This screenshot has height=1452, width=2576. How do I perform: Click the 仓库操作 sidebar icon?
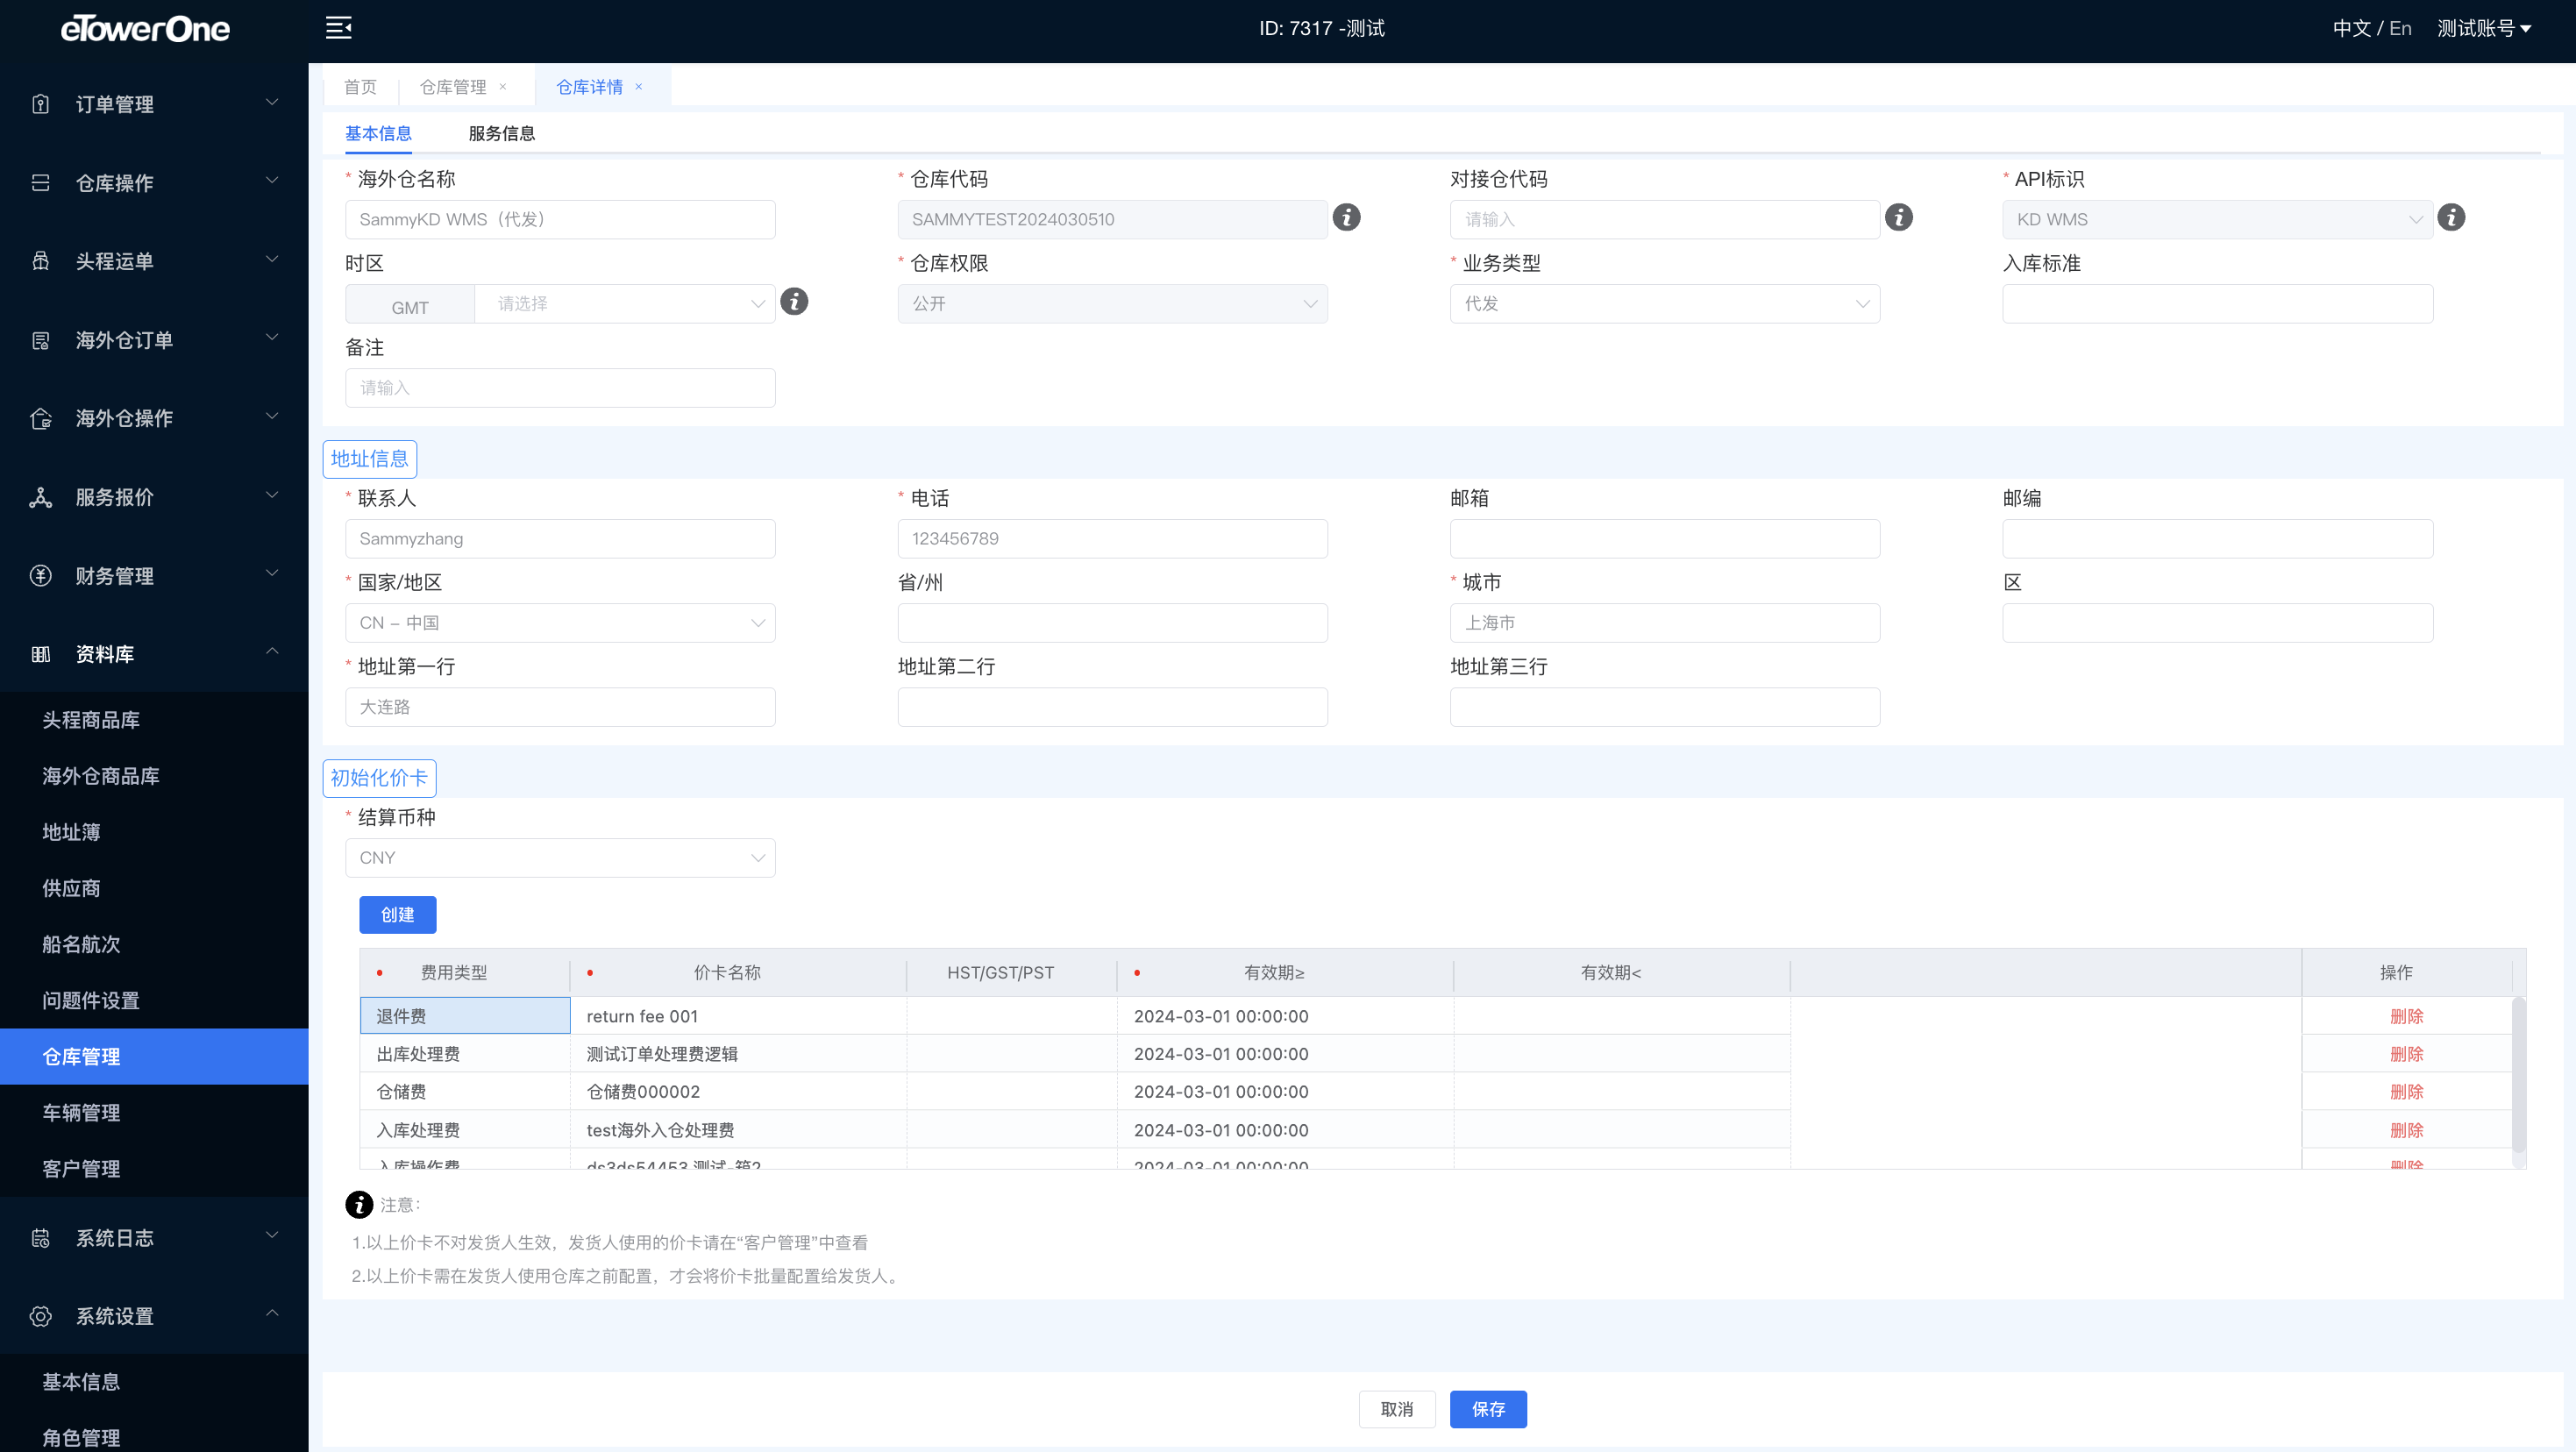(41, 183)
